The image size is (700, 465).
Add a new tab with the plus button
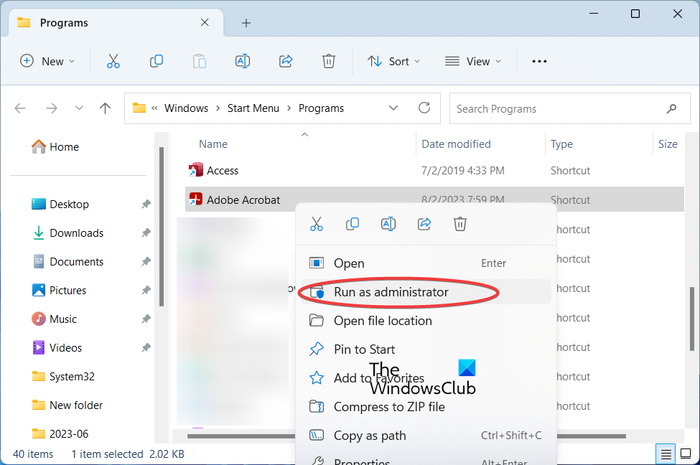pyautogui.click(x=246, y=23)
